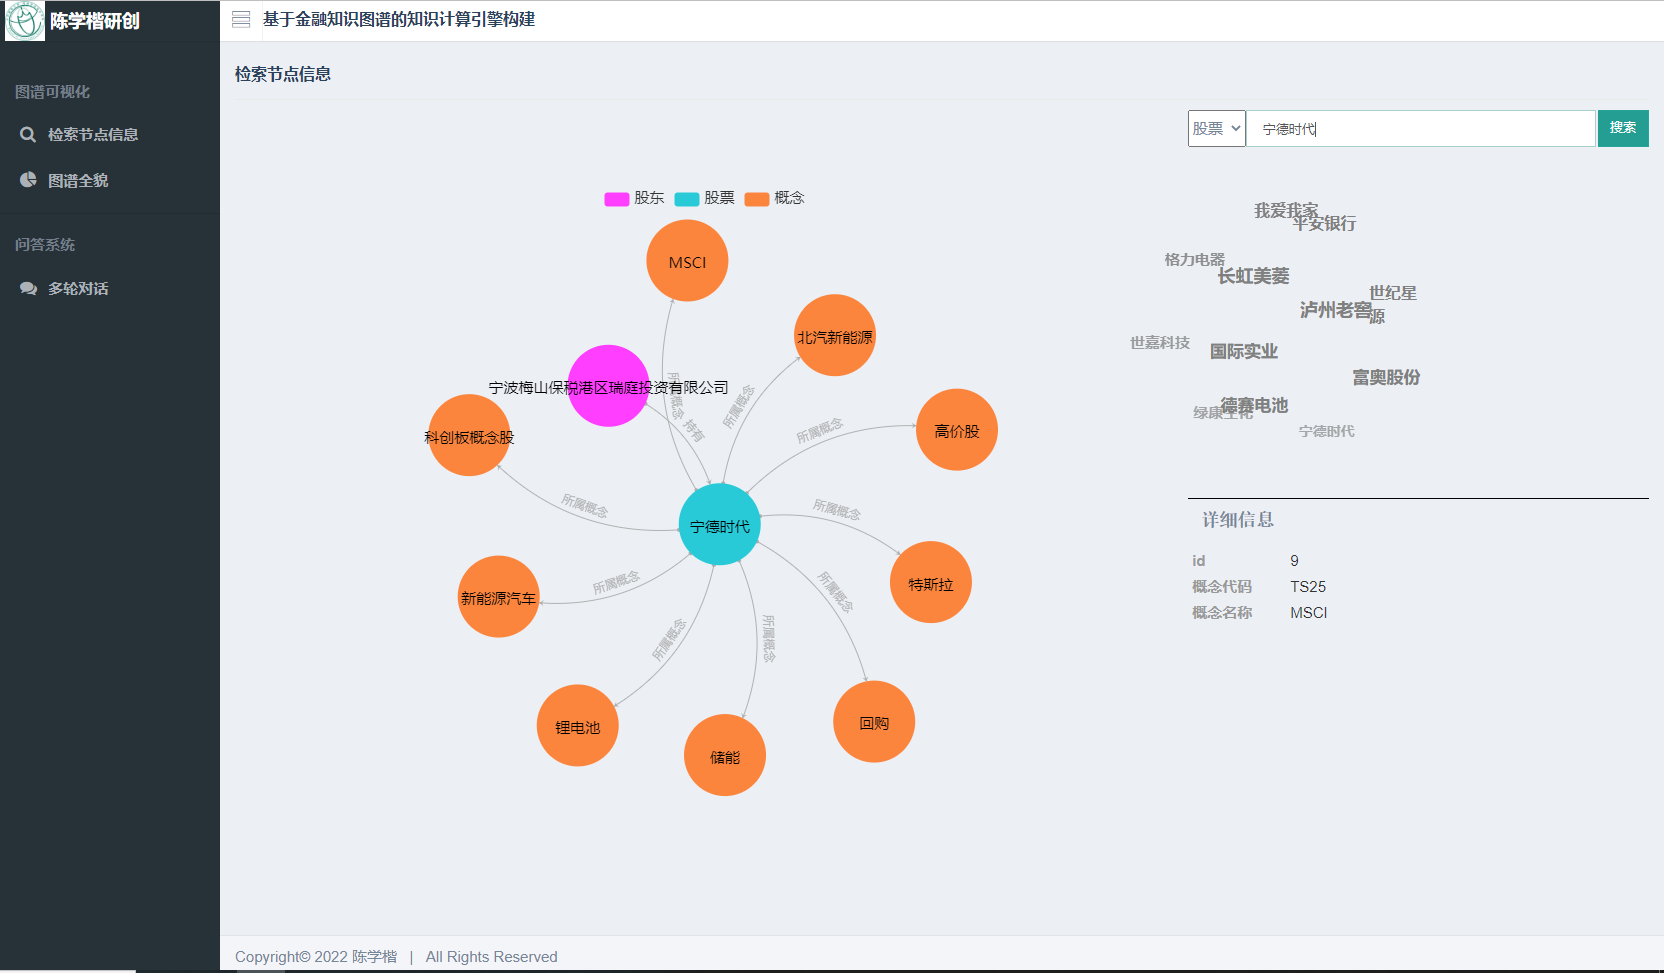
Task: Click the chat bubbles icon beside 多轮对话
Action: 28,288
